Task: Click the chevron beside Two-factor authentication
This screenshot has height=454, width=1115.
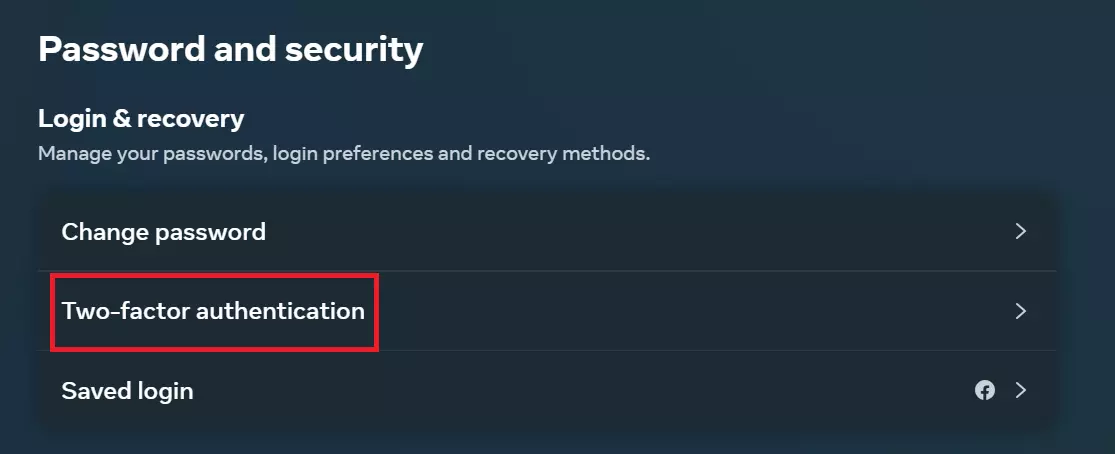Action: point(1021,311)
